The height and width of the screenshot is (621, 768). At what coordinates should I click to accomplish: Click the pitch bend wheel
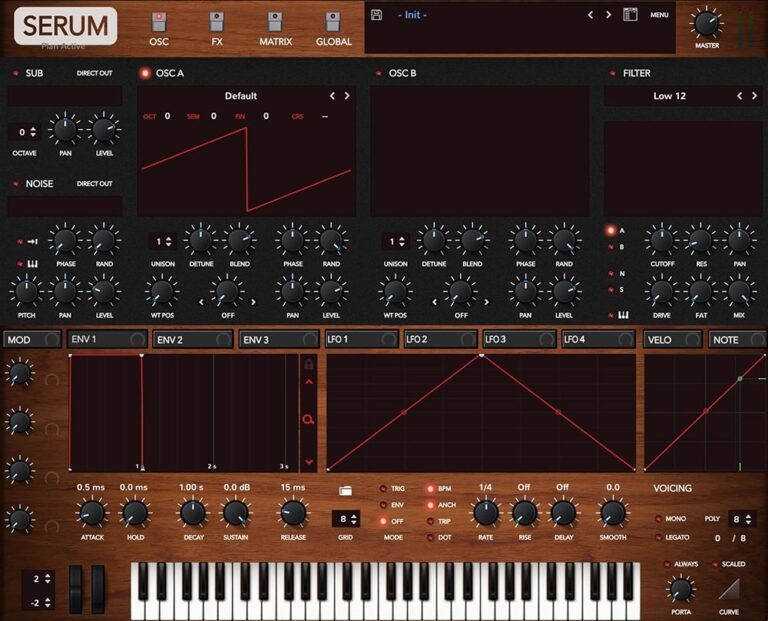pos(75,589)
